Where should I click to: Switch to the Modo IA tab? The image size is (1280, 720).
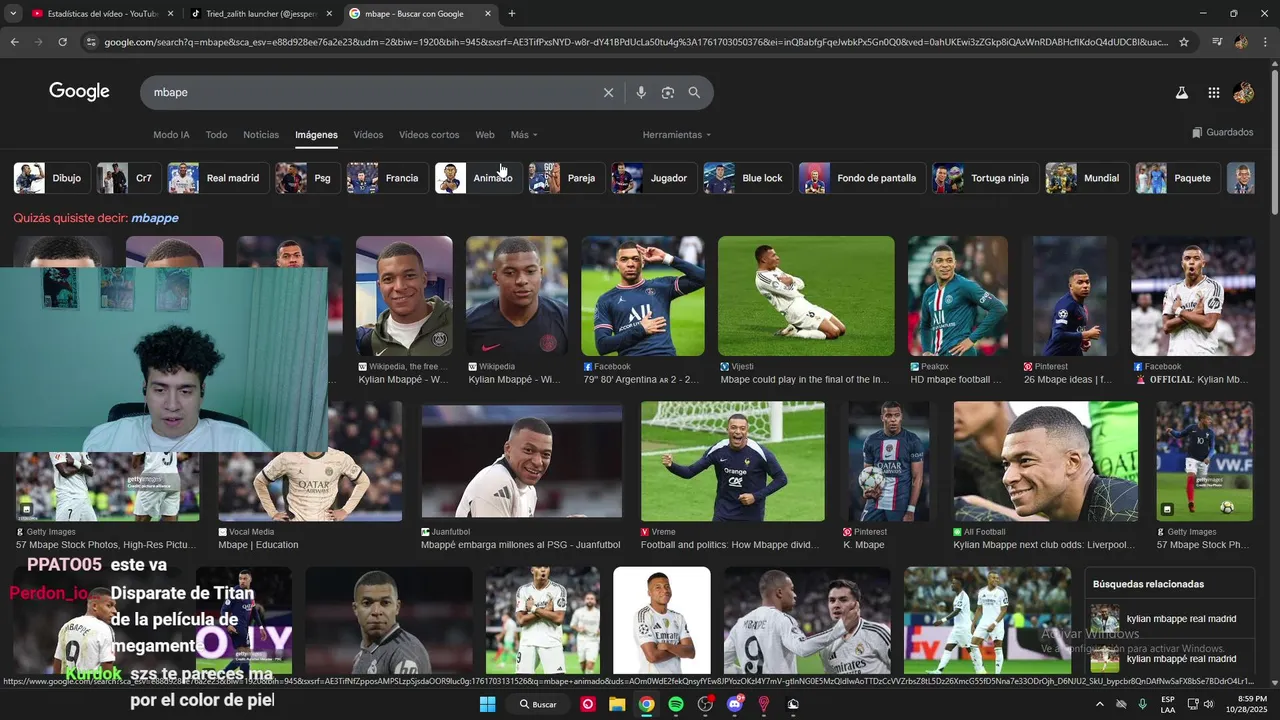(171, 135)
